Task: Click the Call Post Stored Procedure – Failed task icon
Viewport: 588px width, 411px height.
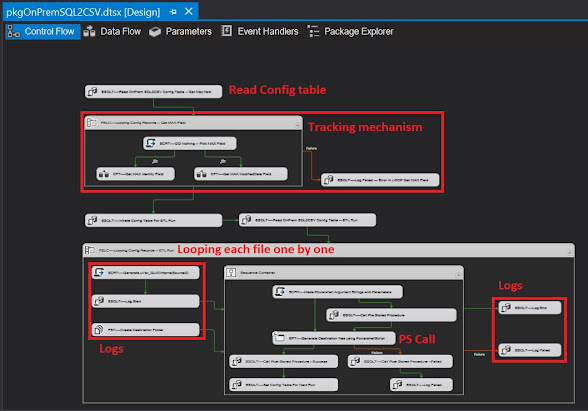Action: [x=355, y=362]
